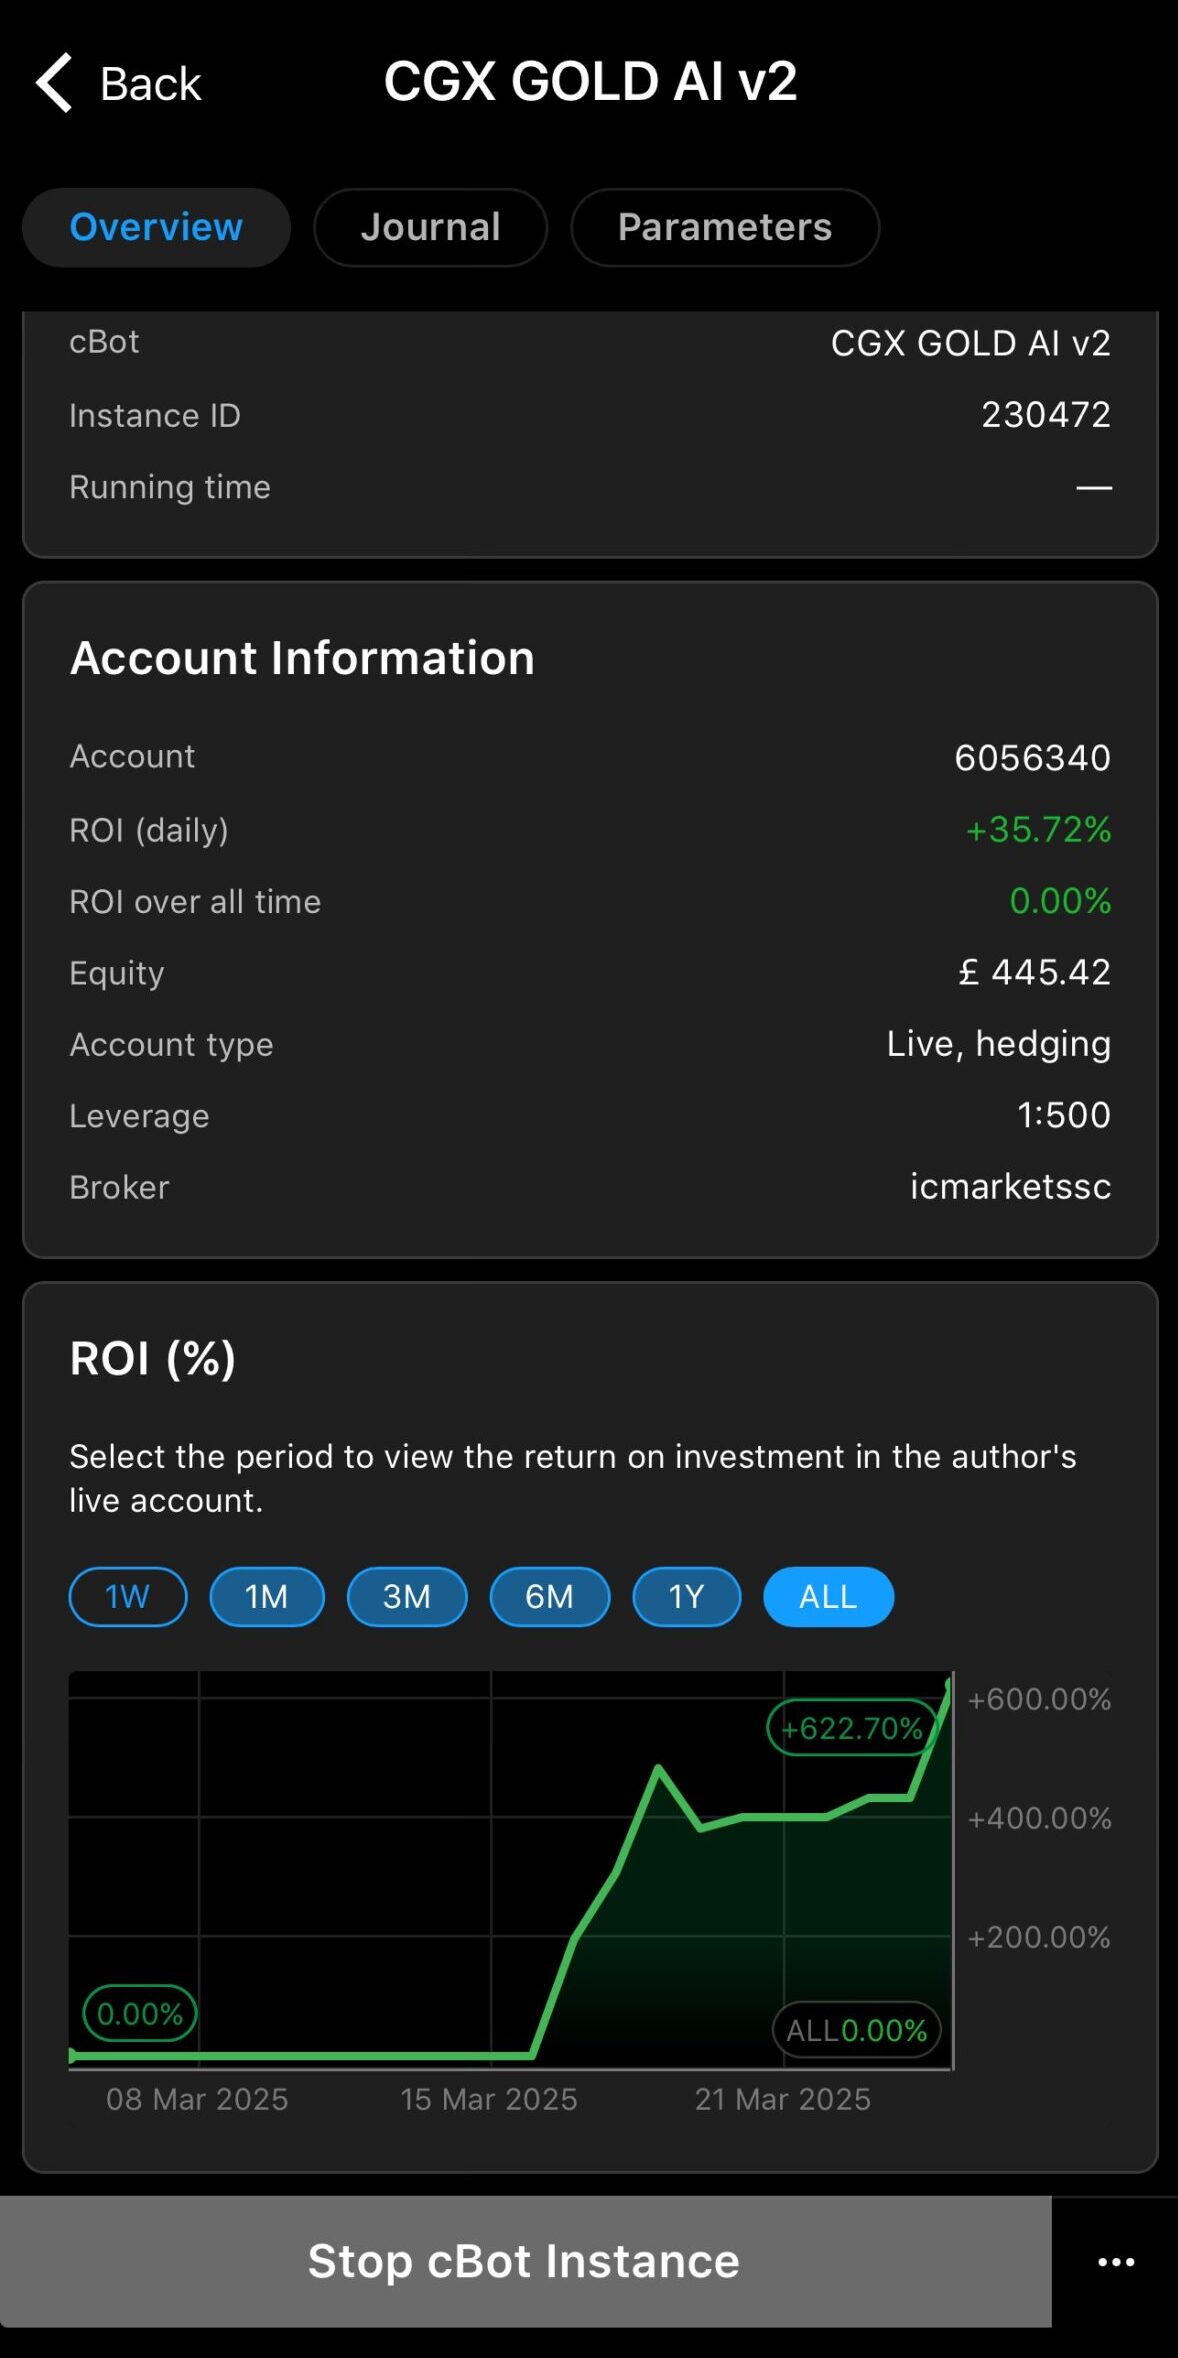Image resolution: width=1178 pixels, height=2358 pixels.
Task: Switch the ROI chart to 1Y
Action: click(686, 1597)
